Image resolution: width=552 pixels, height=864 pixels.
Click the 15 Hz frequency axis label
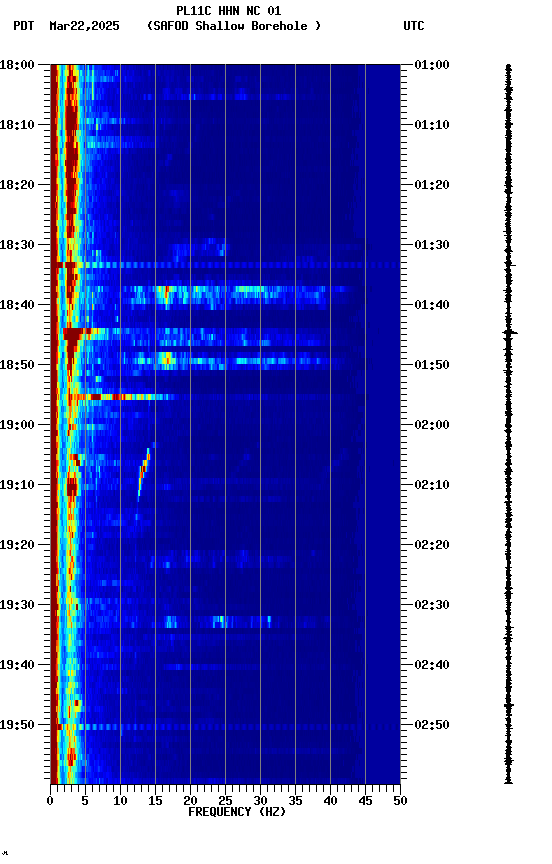pyautogui.click(x=155, y=801)
